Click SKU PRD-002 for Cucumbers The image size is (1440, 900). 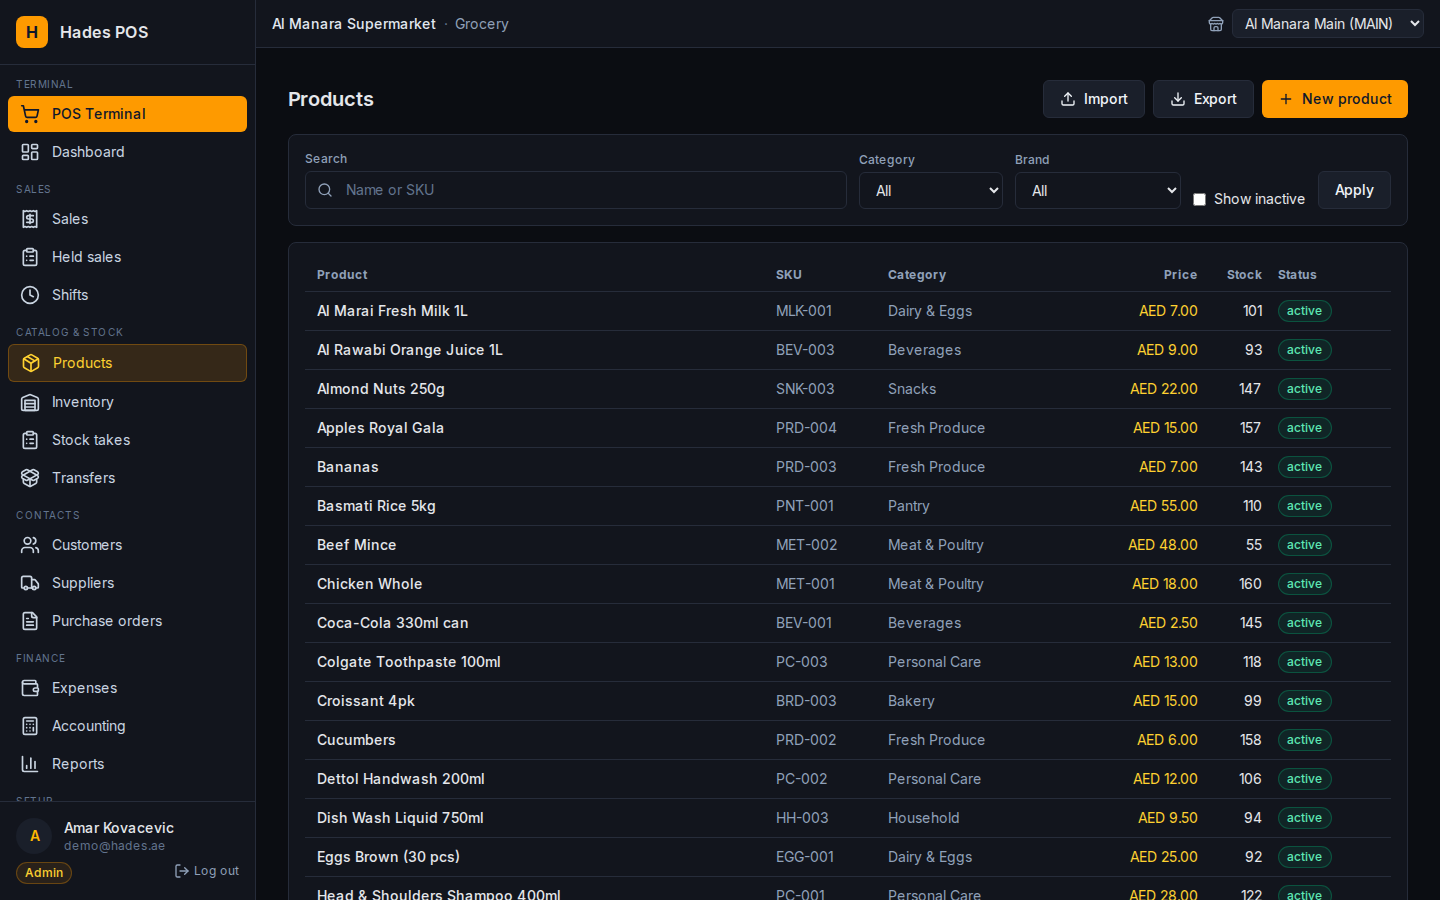806,740
